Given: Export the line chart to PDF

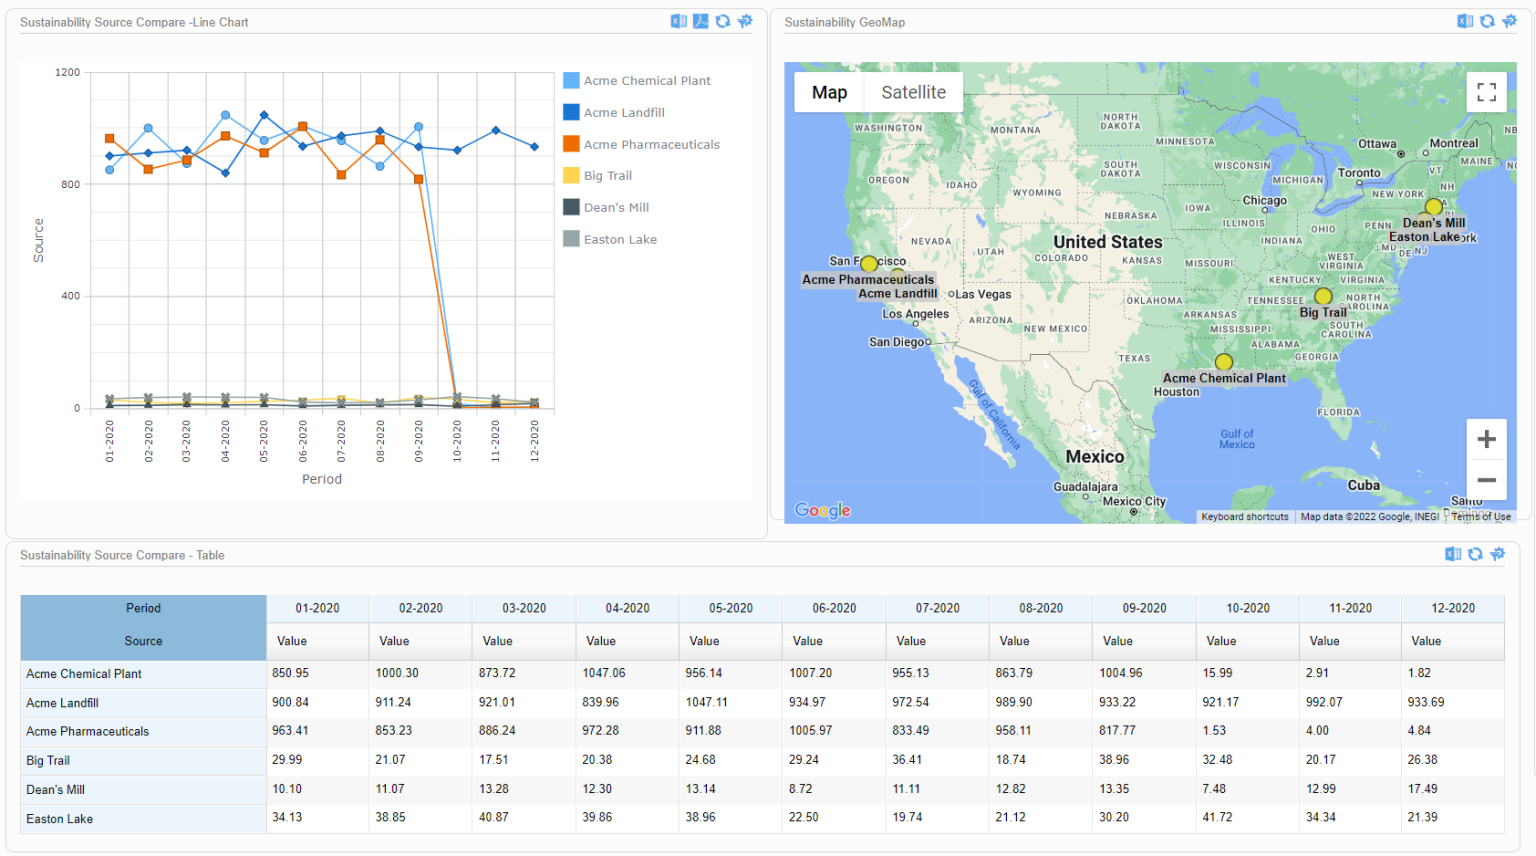Looking at the screenshot, I should click(x=701, y=20).
